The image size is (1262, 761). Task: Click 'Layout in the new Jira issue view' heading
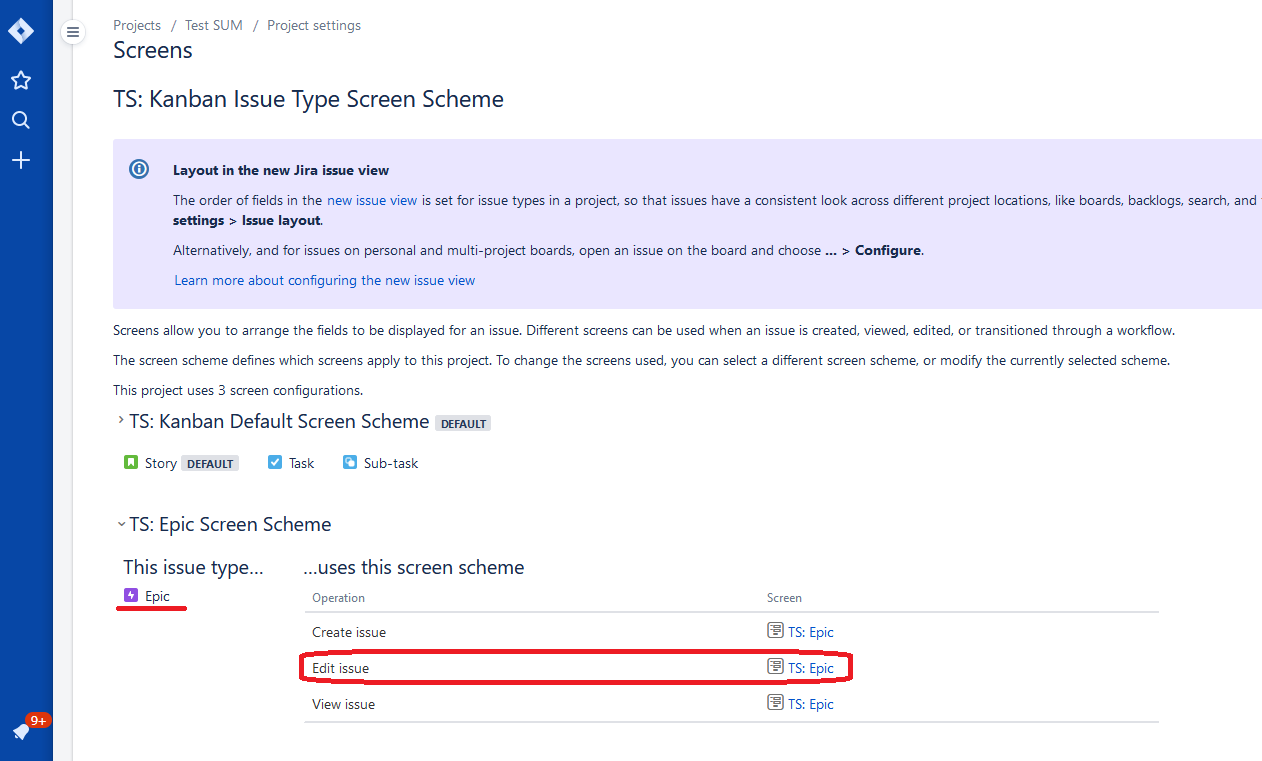pos(281,170)
